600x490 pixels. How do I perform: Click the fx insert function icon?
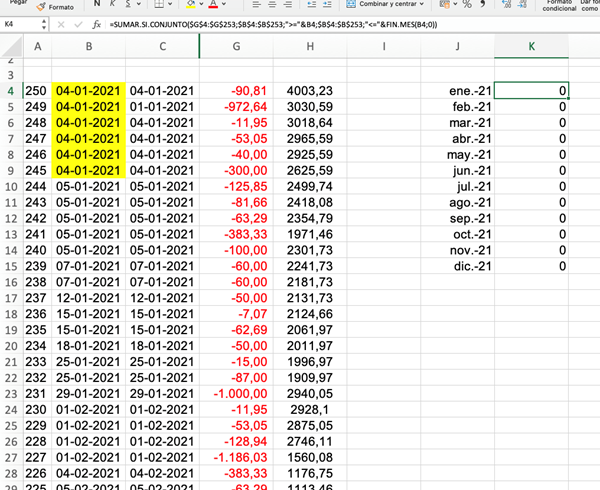click(95, 23)
